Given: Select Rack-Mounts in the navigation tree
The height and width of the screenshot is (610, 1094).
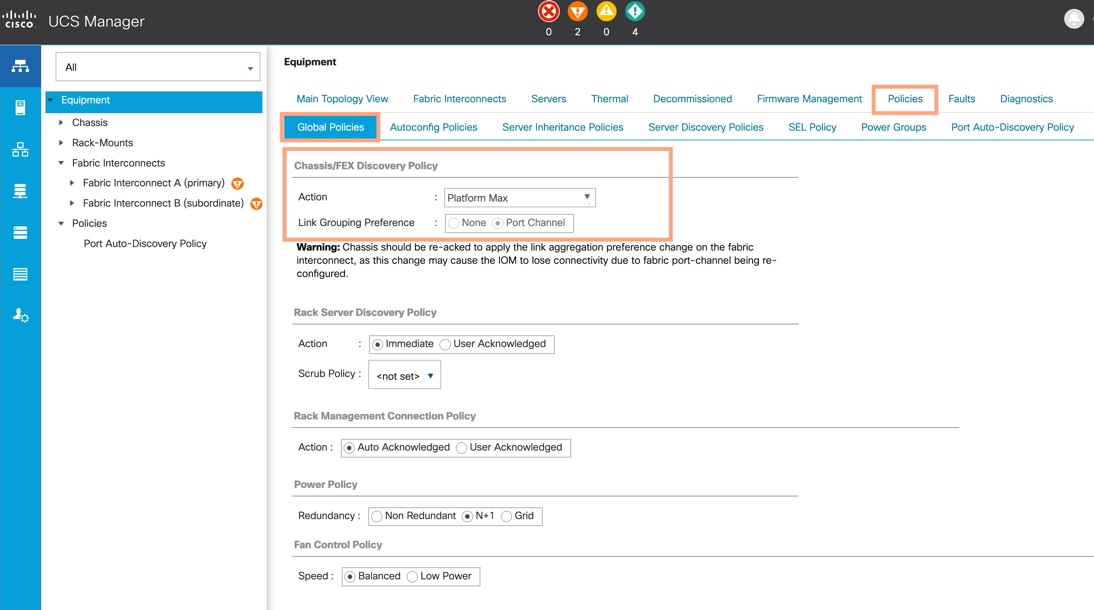Looking at the screenshot, I should click(103, 142).
